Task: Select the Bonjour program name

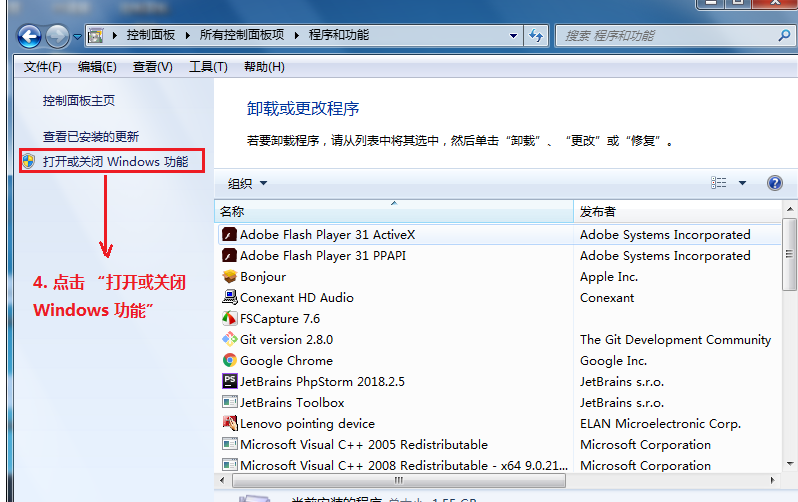Action: [x=263, y=277]
